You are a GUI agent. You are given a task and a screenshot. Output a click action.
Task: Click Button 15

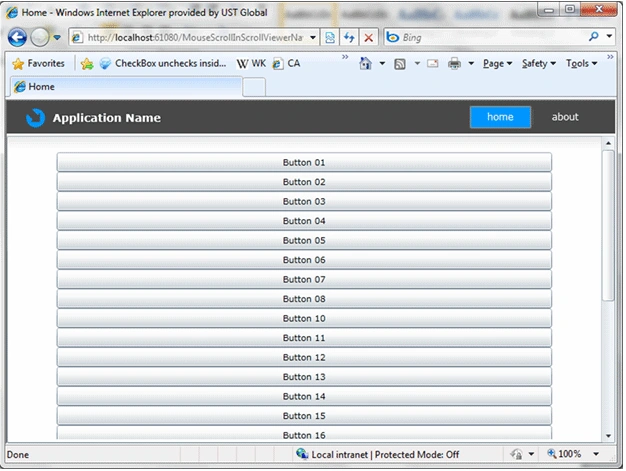304,416
